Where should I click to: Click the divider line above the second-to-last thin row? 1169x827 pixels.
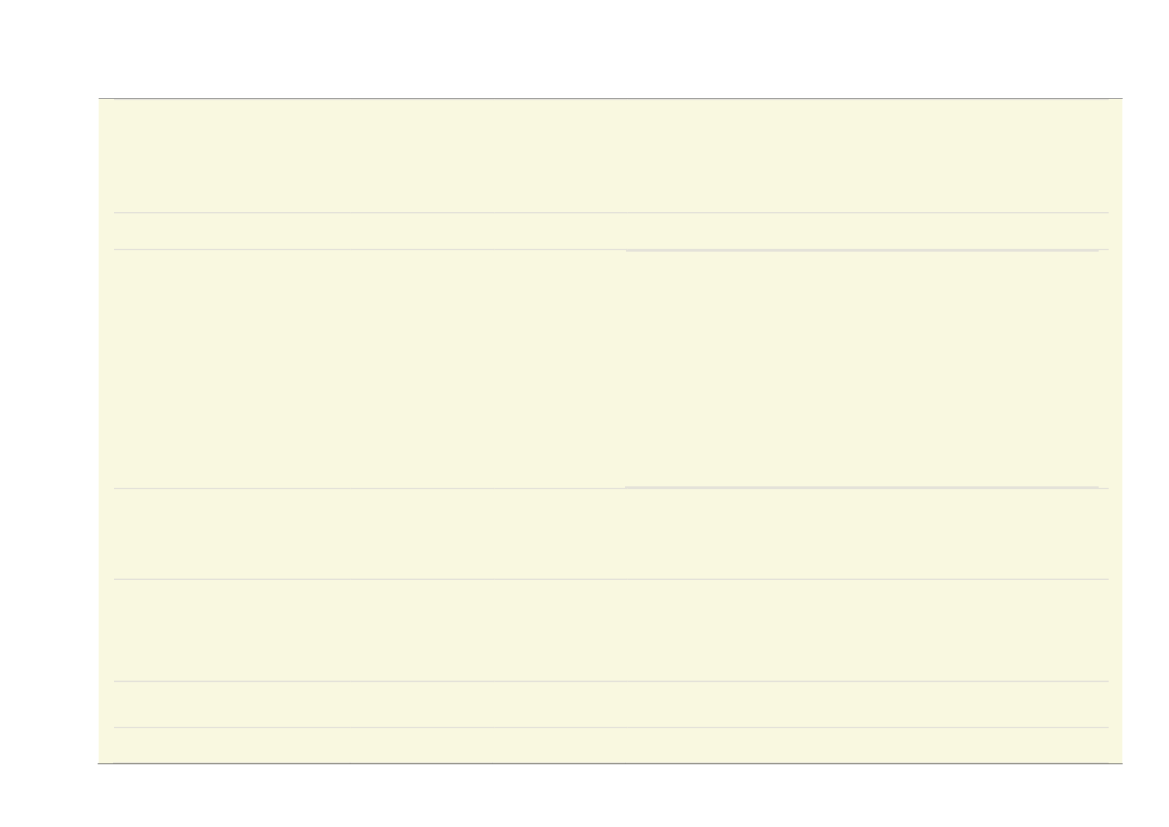click(x=611, y=681)
